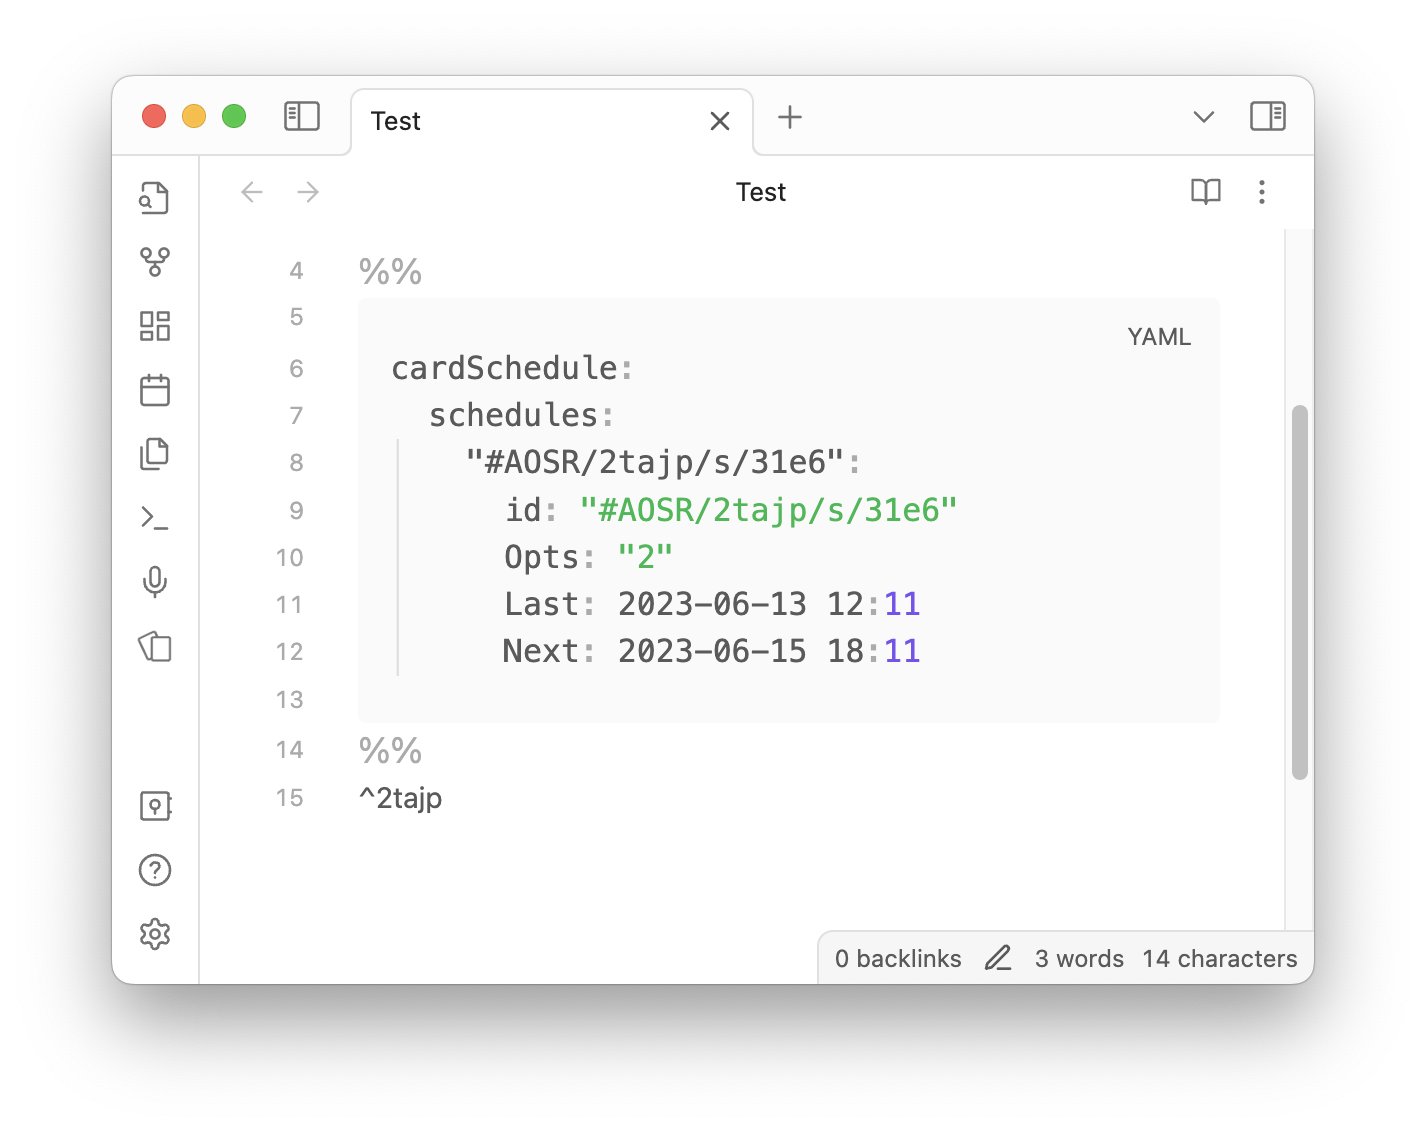
Task: Open Obsidian settings
Action: tap(154, 933)
